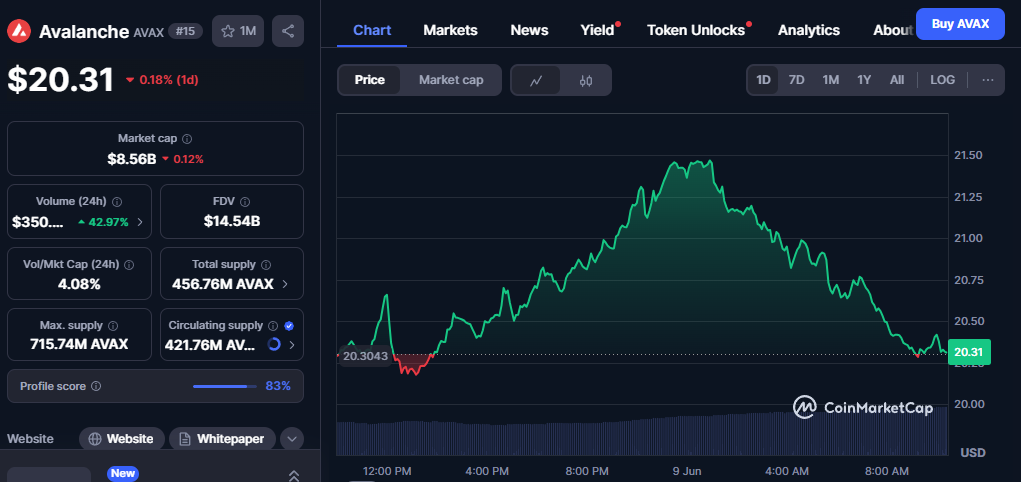1021x482 pixels.
Task: Open chart more options ellipsis
Action: tap(988, 80)
